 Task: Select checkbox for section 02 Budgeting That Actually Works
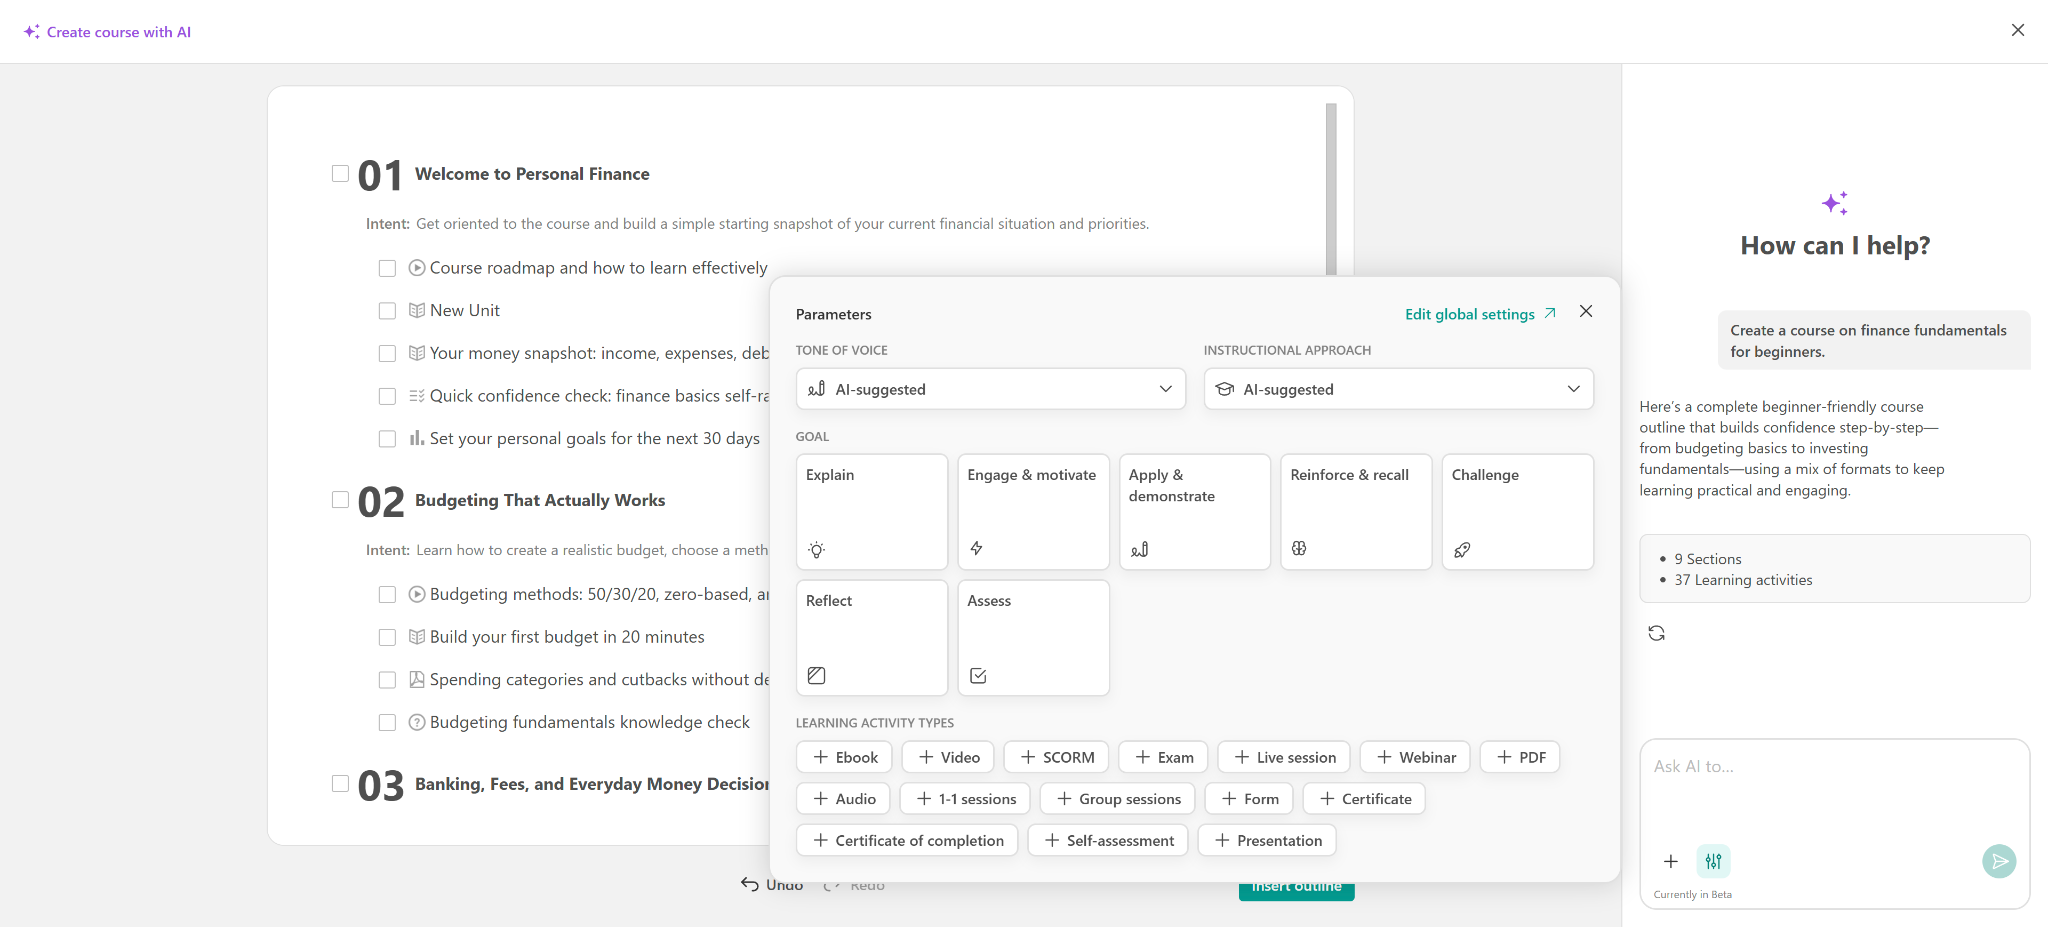pos(340,500)
